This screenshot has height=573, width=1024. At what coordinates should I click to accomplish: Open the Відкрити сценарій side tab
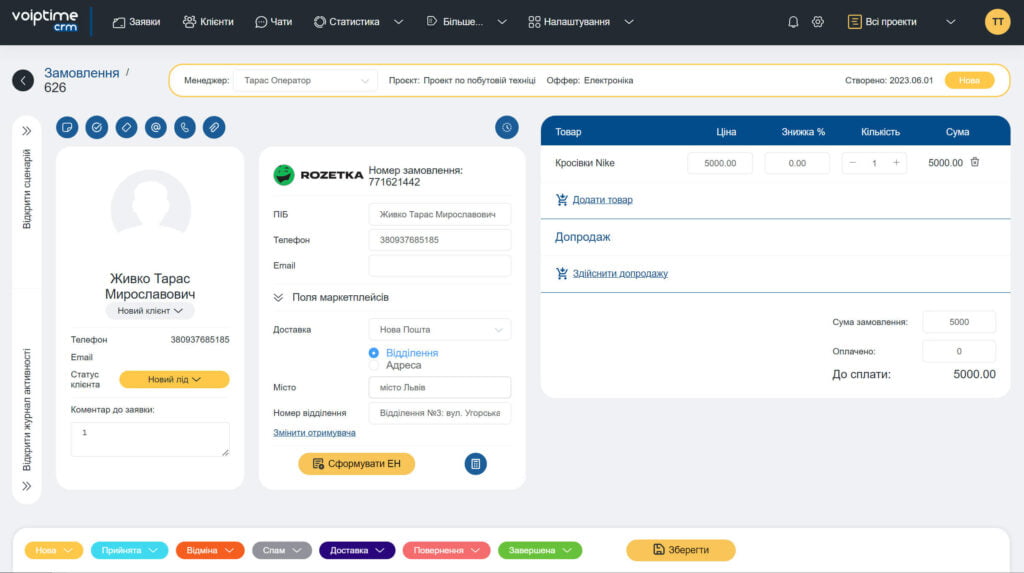pos(27,189)
